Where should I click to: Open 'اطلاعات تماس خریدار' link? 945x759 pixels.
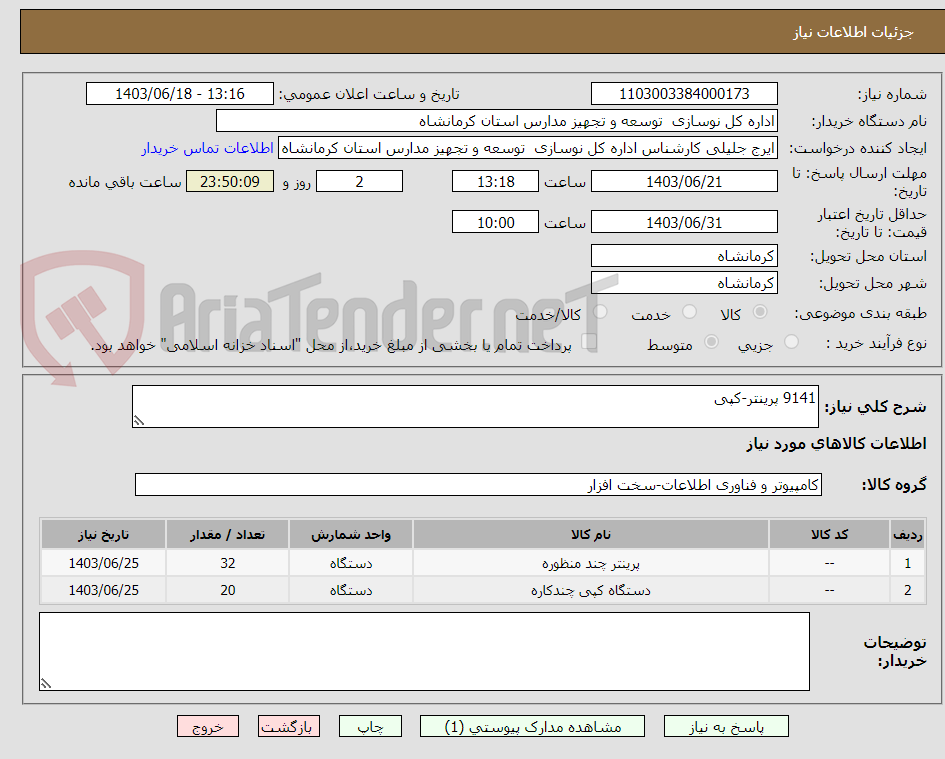click(207, 148)
